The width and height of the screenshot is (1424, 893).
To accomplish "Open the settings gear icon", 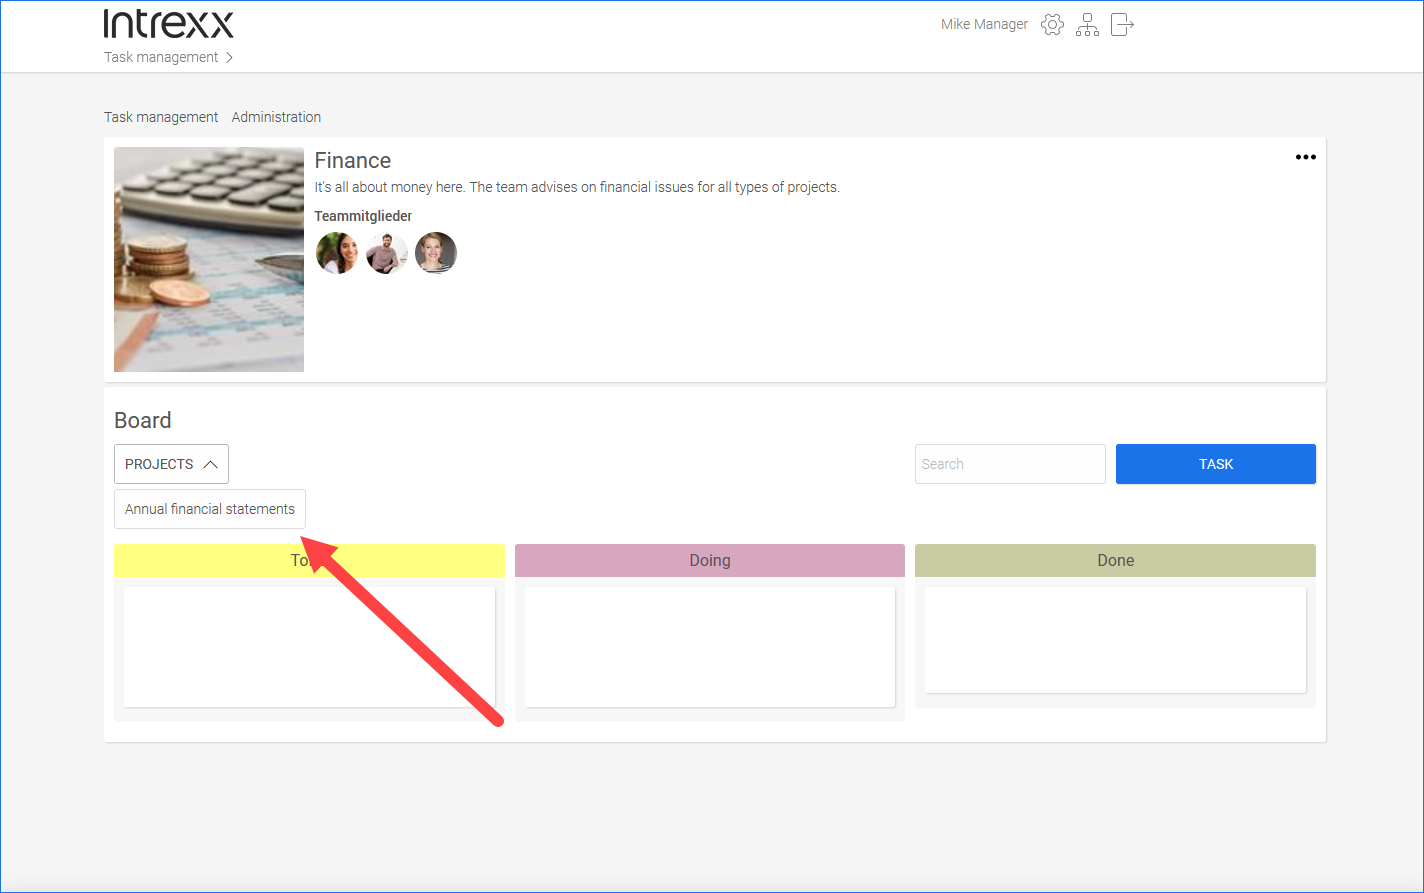I will 1052,25.
